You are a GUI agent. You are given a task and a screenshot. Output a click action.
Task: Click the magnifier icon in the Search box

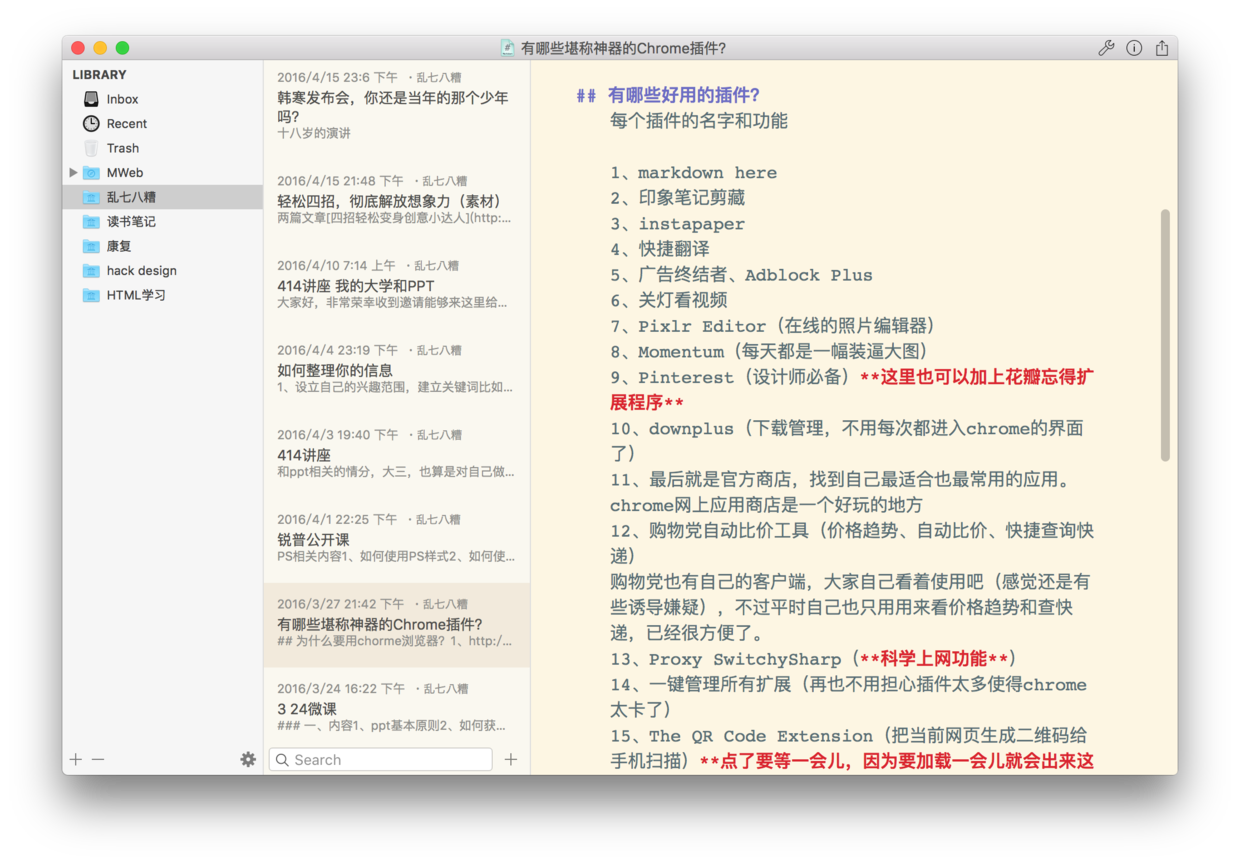coord(283,760)
